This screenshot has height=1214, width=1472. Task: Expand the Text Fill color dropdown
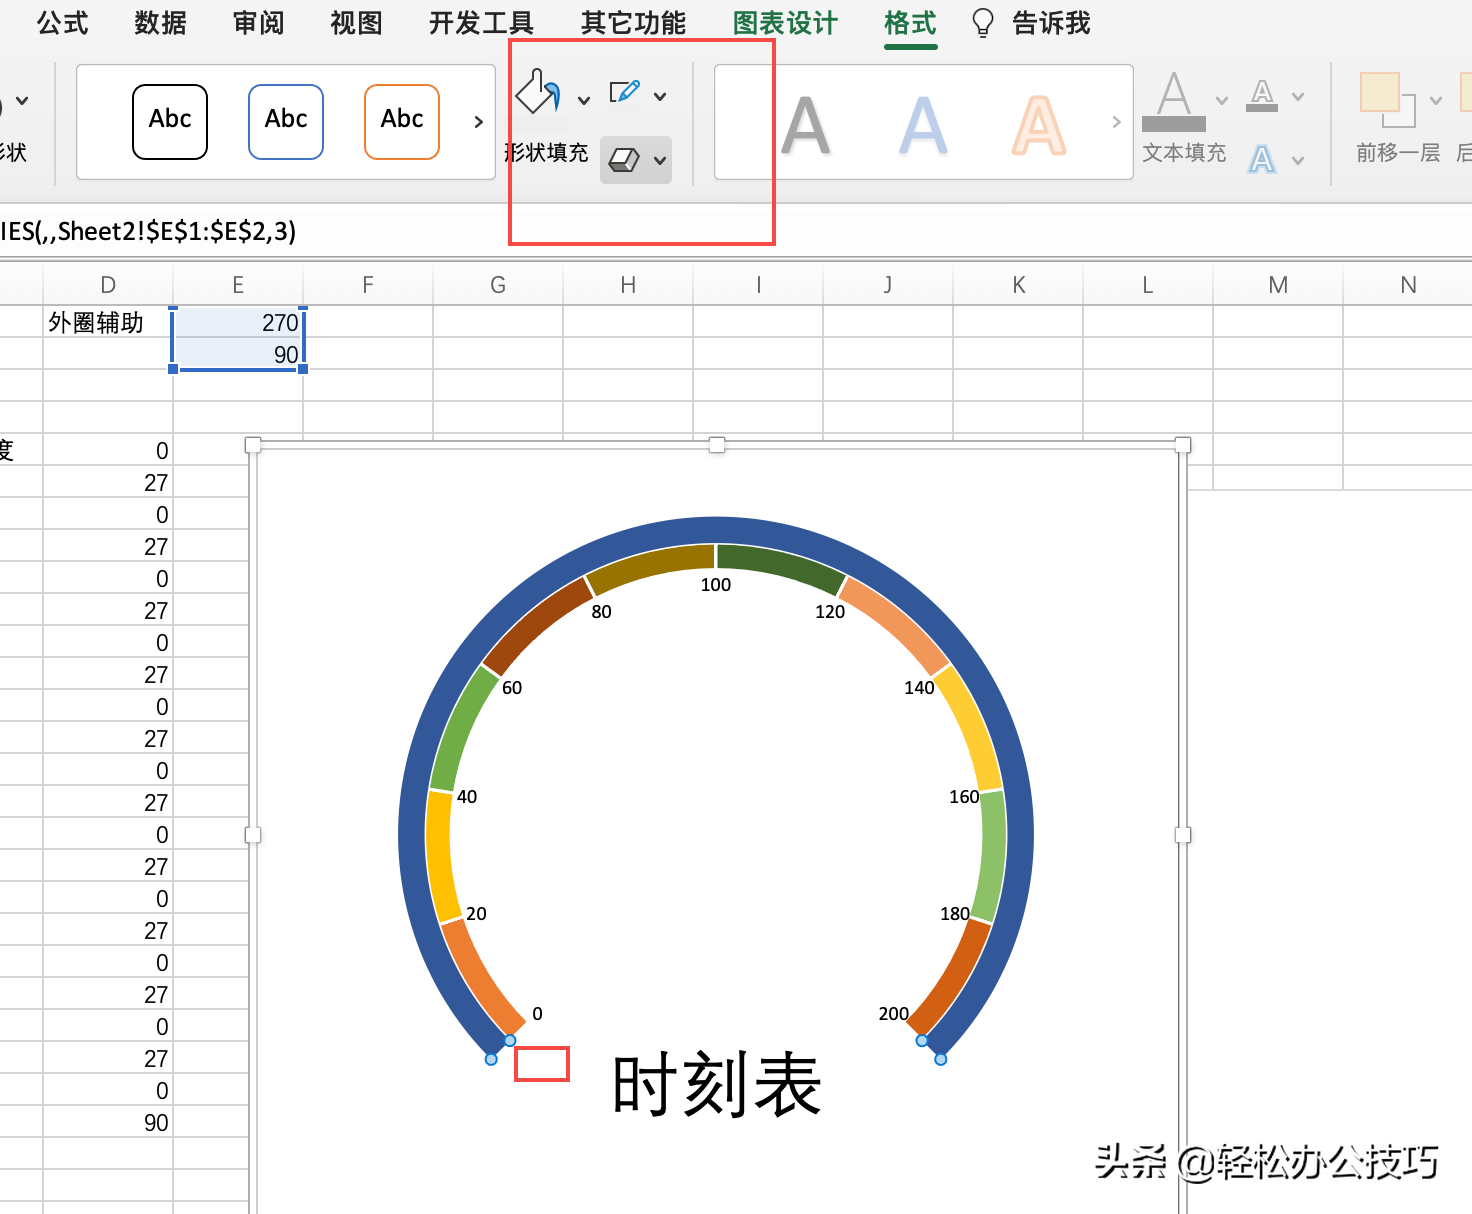[x=1222, y=100]
